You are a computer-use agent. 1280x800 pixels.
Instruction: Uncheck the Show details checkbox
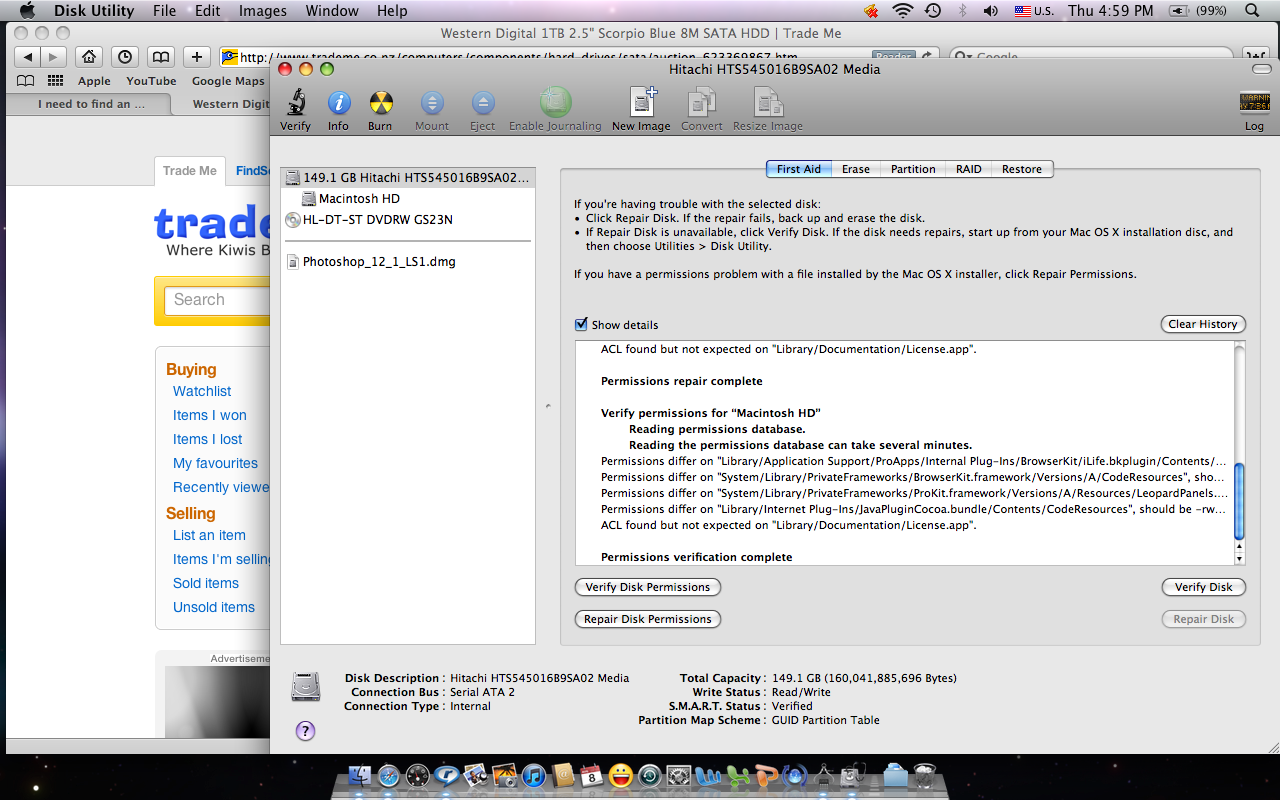581,324
